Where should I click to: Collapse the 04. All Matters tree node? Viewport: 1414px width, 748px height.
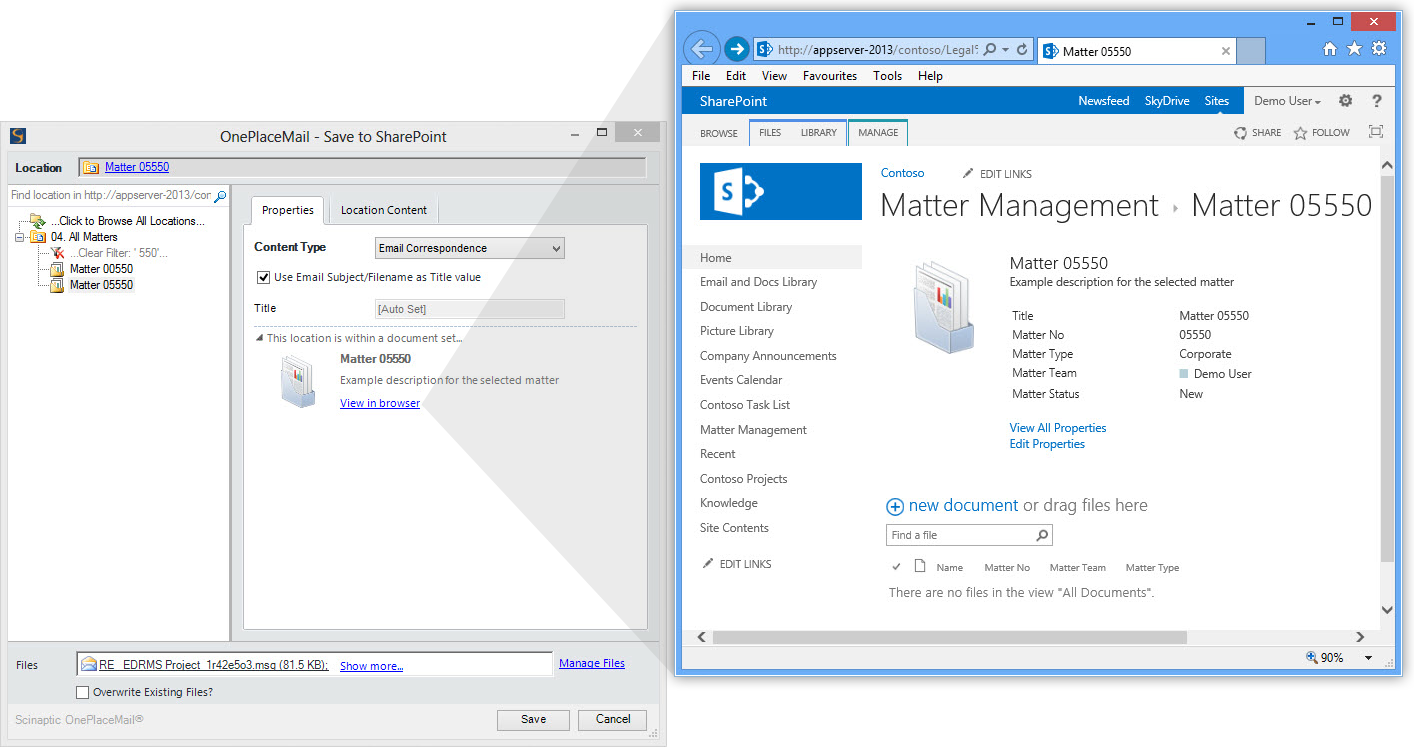[21, 237]
